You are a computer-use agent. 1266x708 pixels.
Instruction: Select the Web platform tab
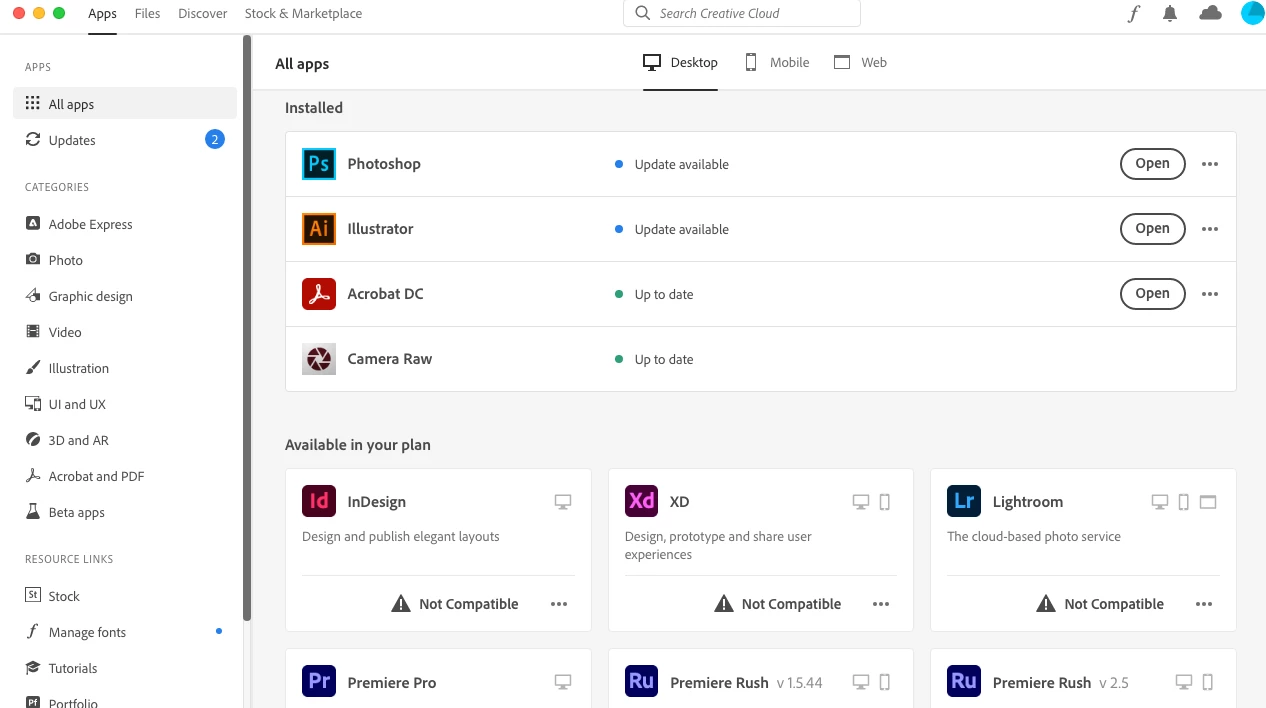click(860, 62)
